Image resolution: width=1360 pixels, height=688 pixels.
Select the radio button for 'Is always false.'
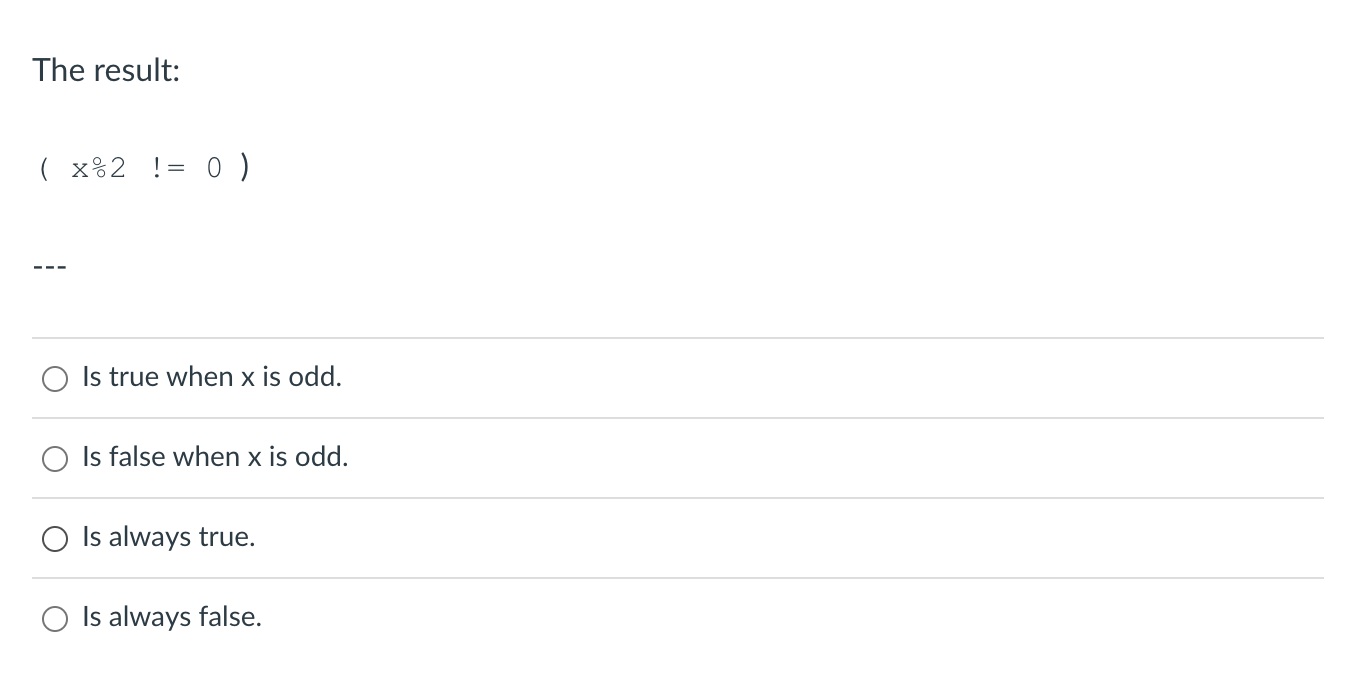[55, 618]
